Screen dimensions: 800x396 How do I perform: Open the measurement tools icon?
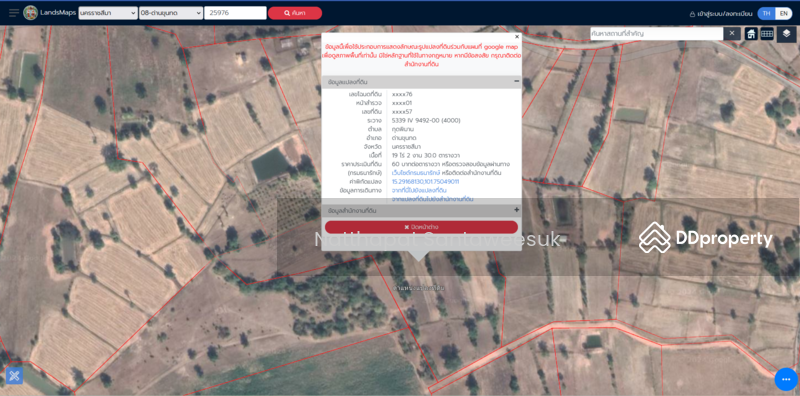[x=14, y=376]
